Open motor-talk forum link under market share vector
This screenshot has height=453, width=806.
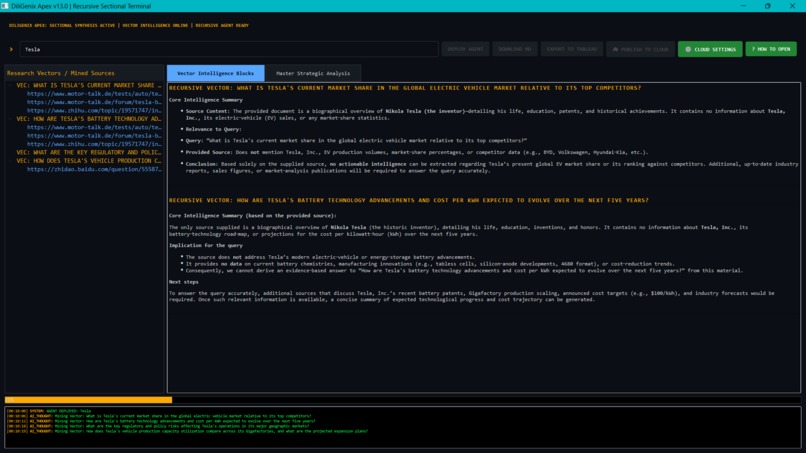(94, 102)
